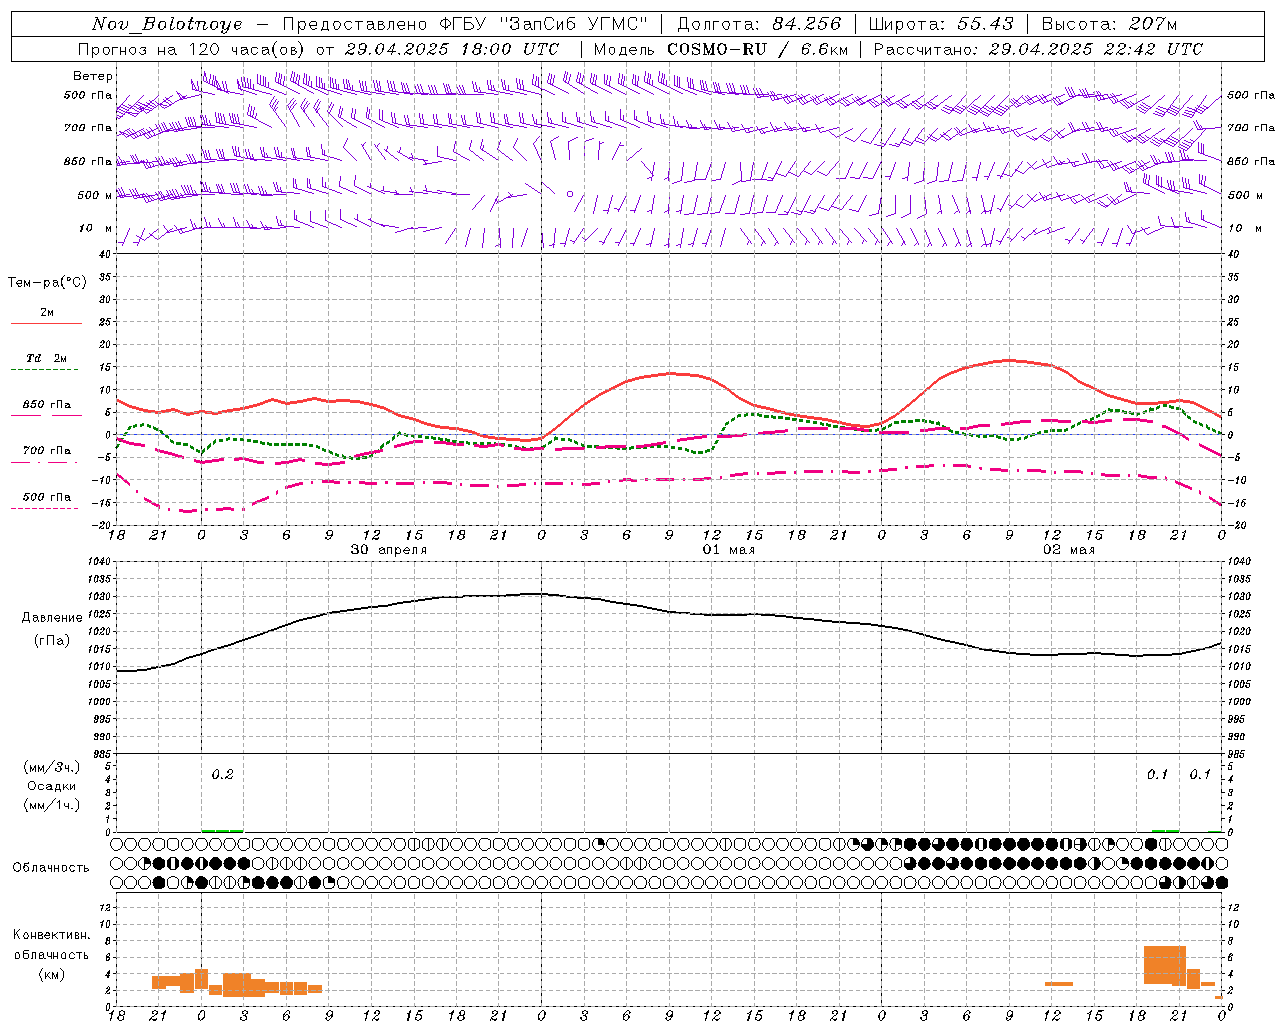This screenshot has height=1024, width=1280.
Task: Click the 0.2 precipitation value
Action: pos(222,774)
